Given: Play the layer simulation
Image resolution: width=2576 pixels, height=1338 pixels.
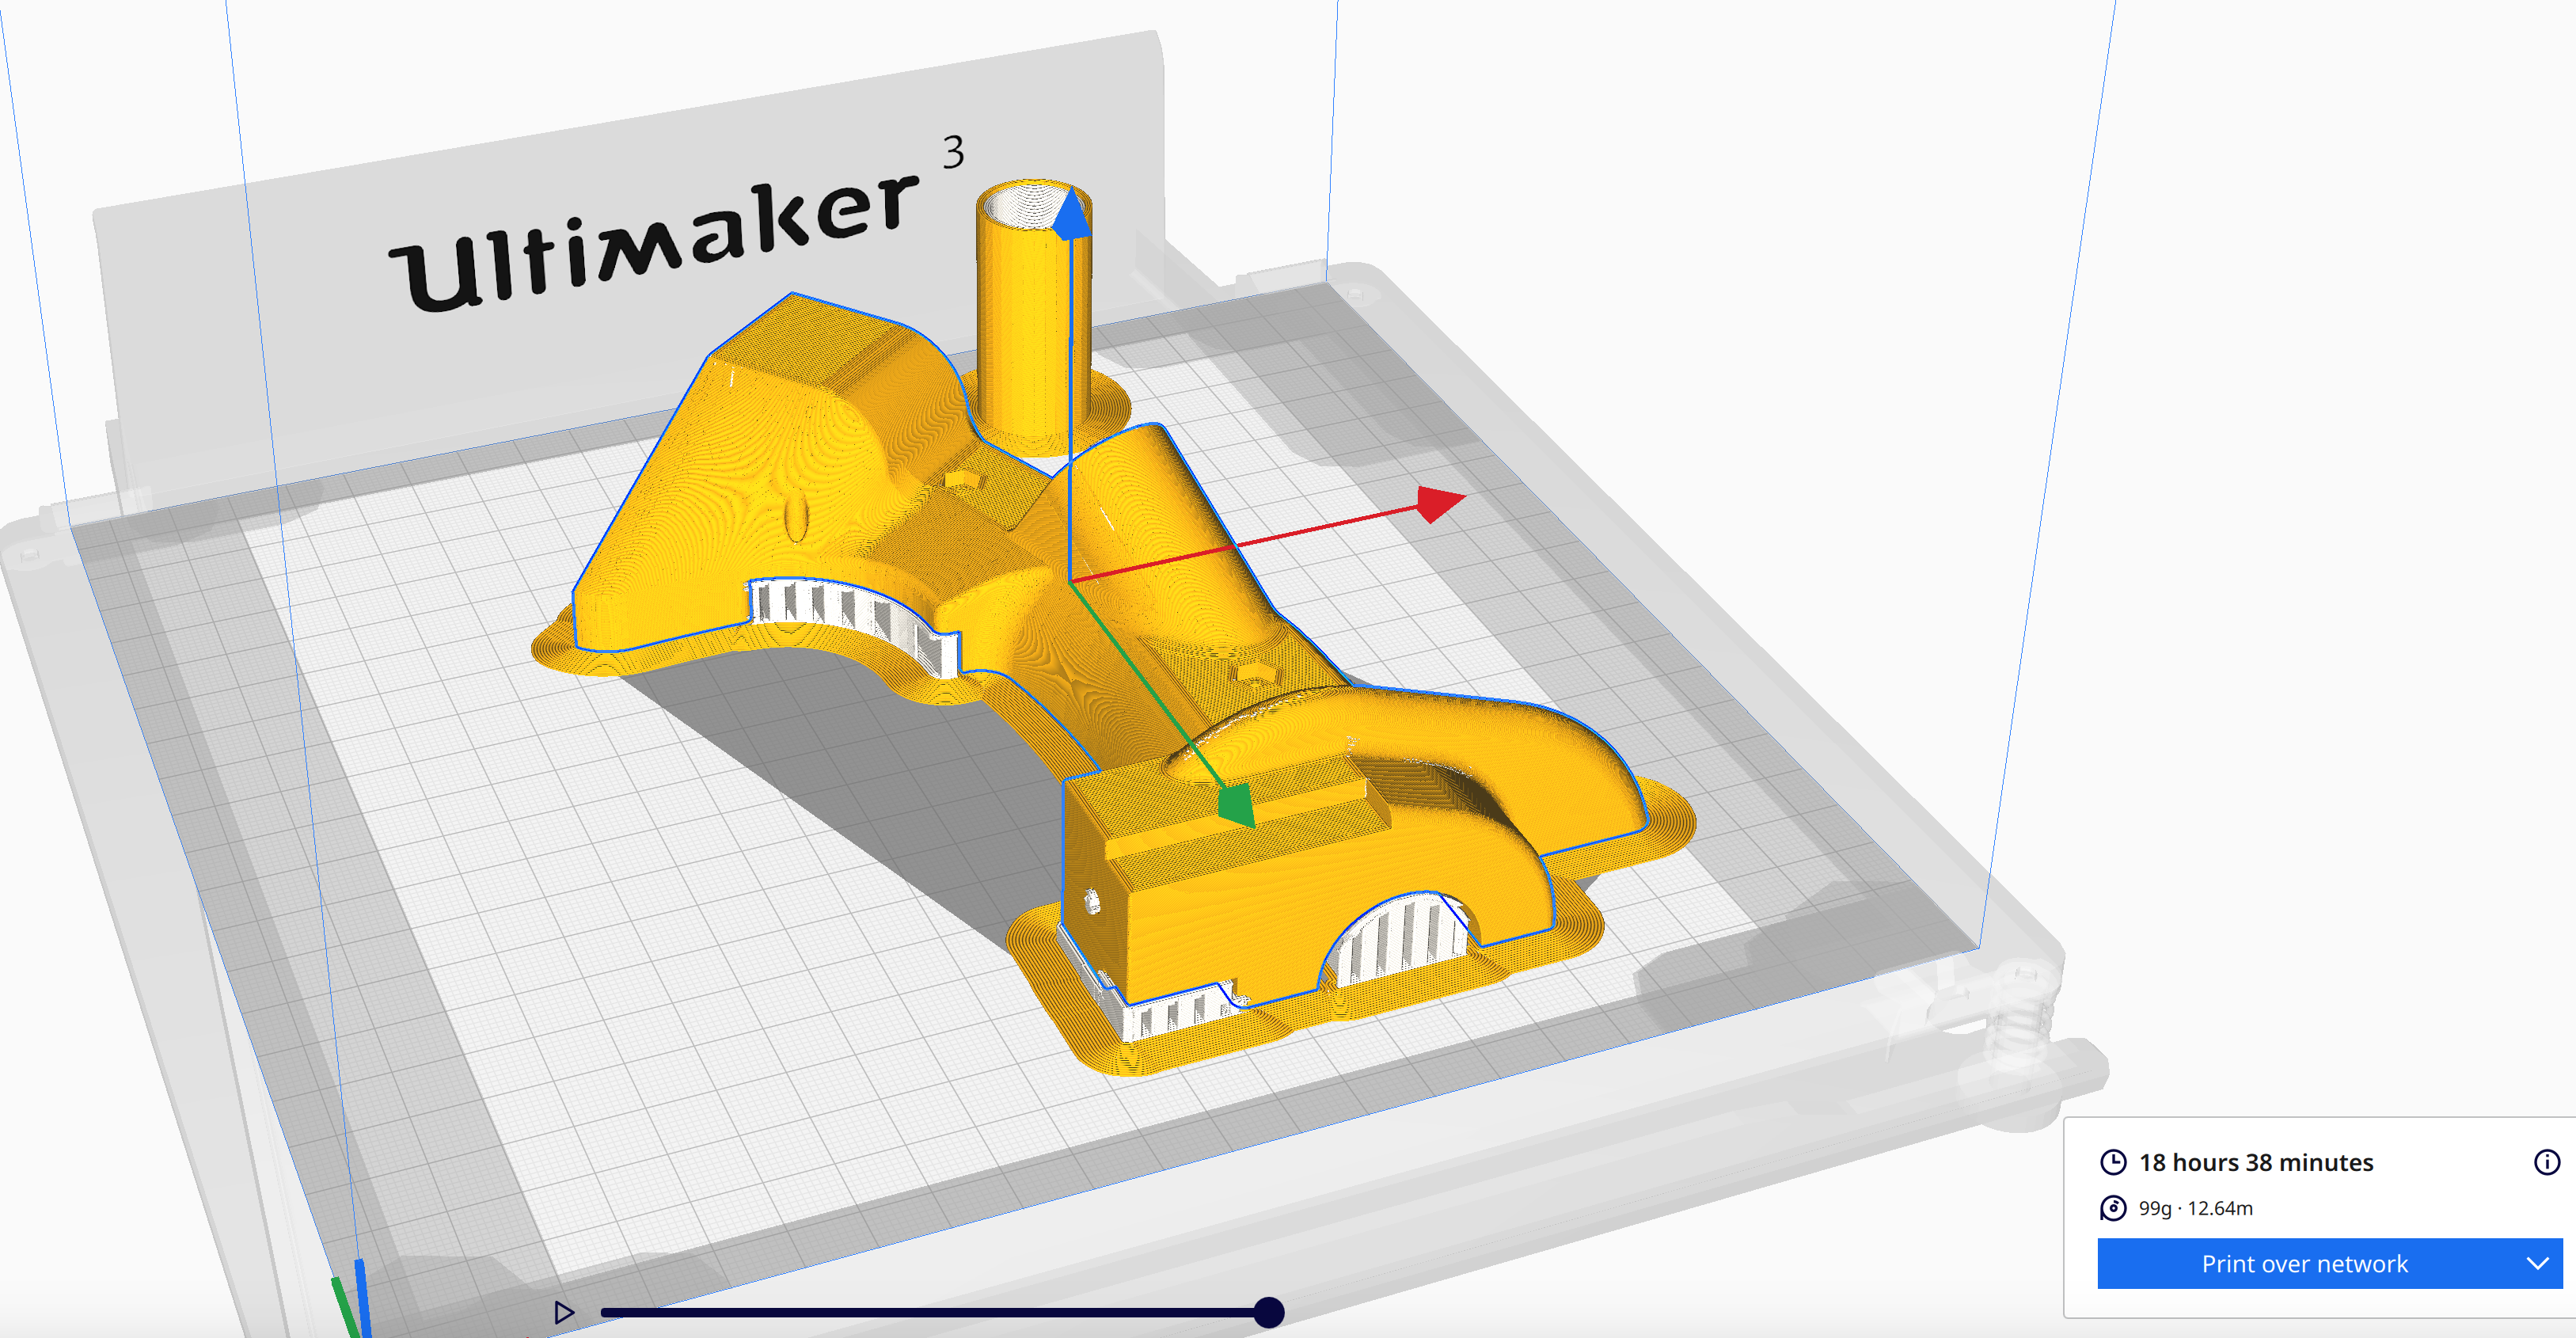Looking at the screenshot, I should click(x=564, y=1312).
